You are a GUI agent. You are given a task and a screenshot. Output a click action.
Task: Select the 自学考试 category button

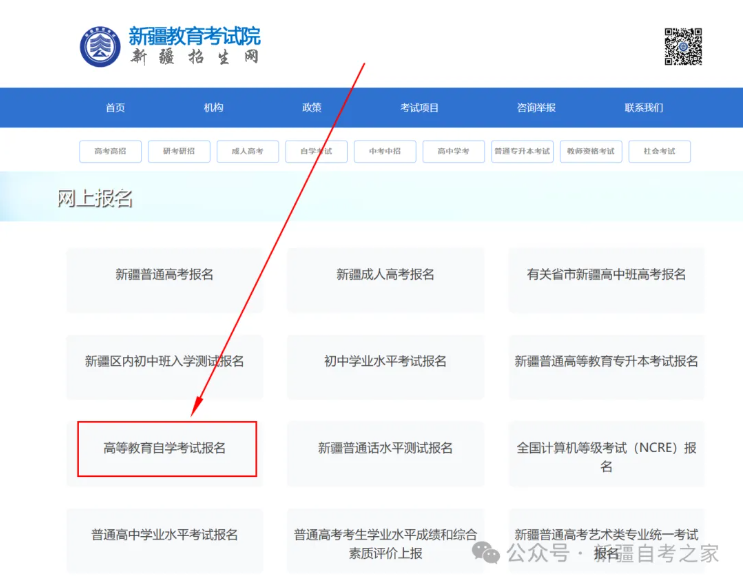pos(316,151)
